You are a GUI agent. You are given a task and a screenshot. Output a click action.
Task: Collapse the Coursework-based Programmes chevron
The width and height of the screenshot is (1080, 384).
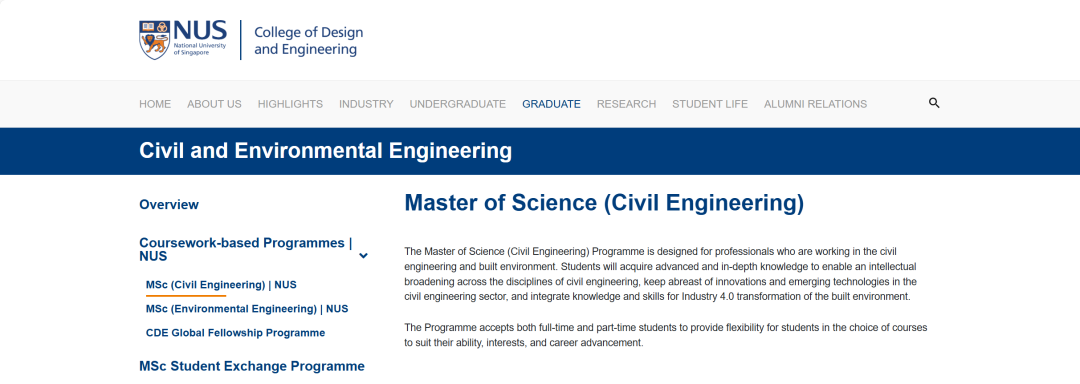pyautogui.click(x=364, y=256)
